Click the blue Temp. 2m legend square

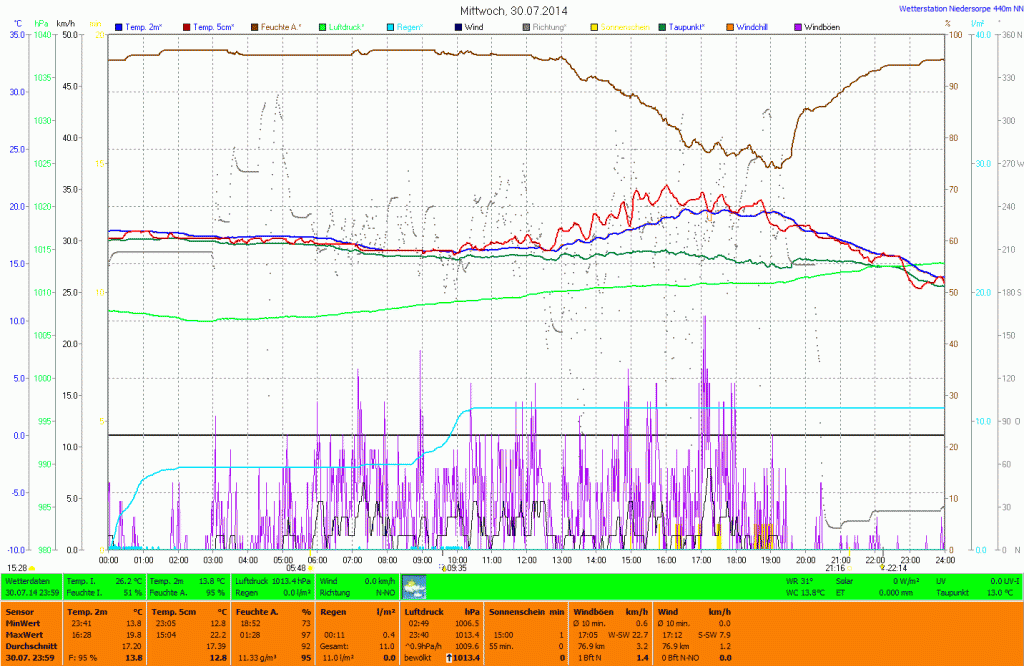coord(121,26)
